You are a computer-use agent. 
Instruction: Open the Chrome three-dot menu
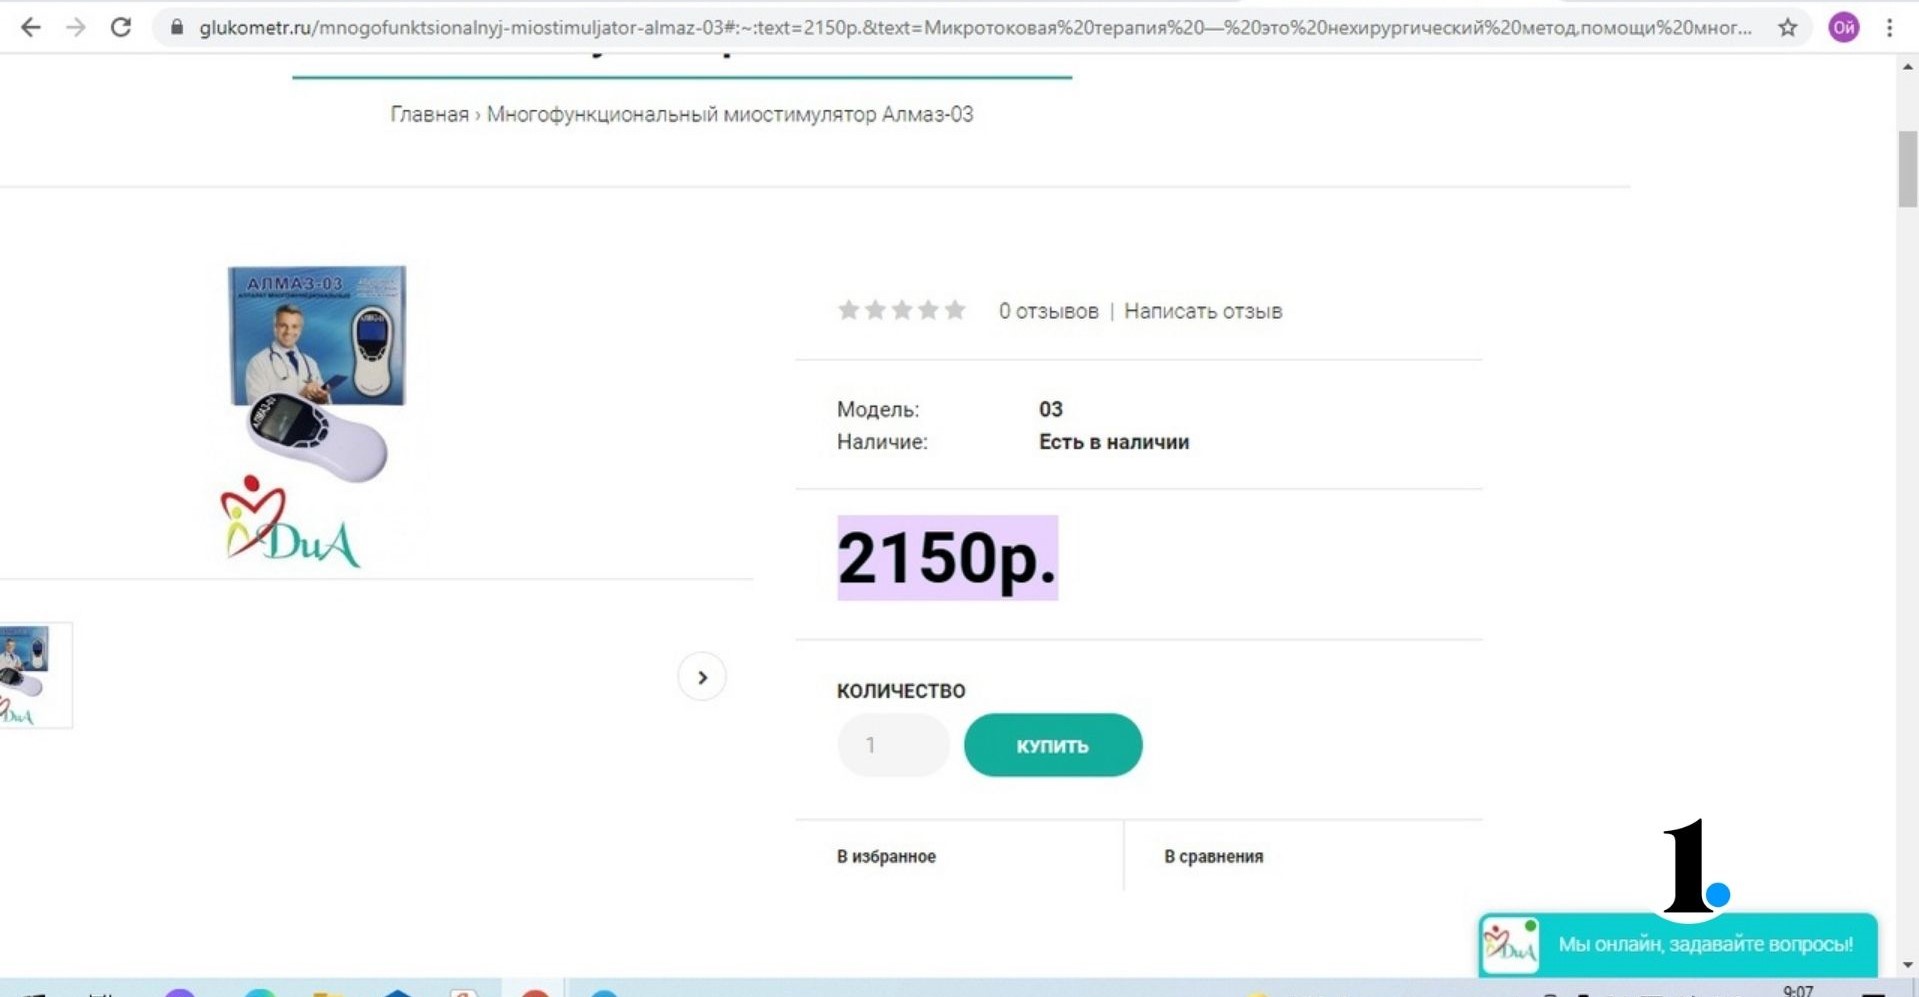pyautogui.click(x=1890, y=27)
